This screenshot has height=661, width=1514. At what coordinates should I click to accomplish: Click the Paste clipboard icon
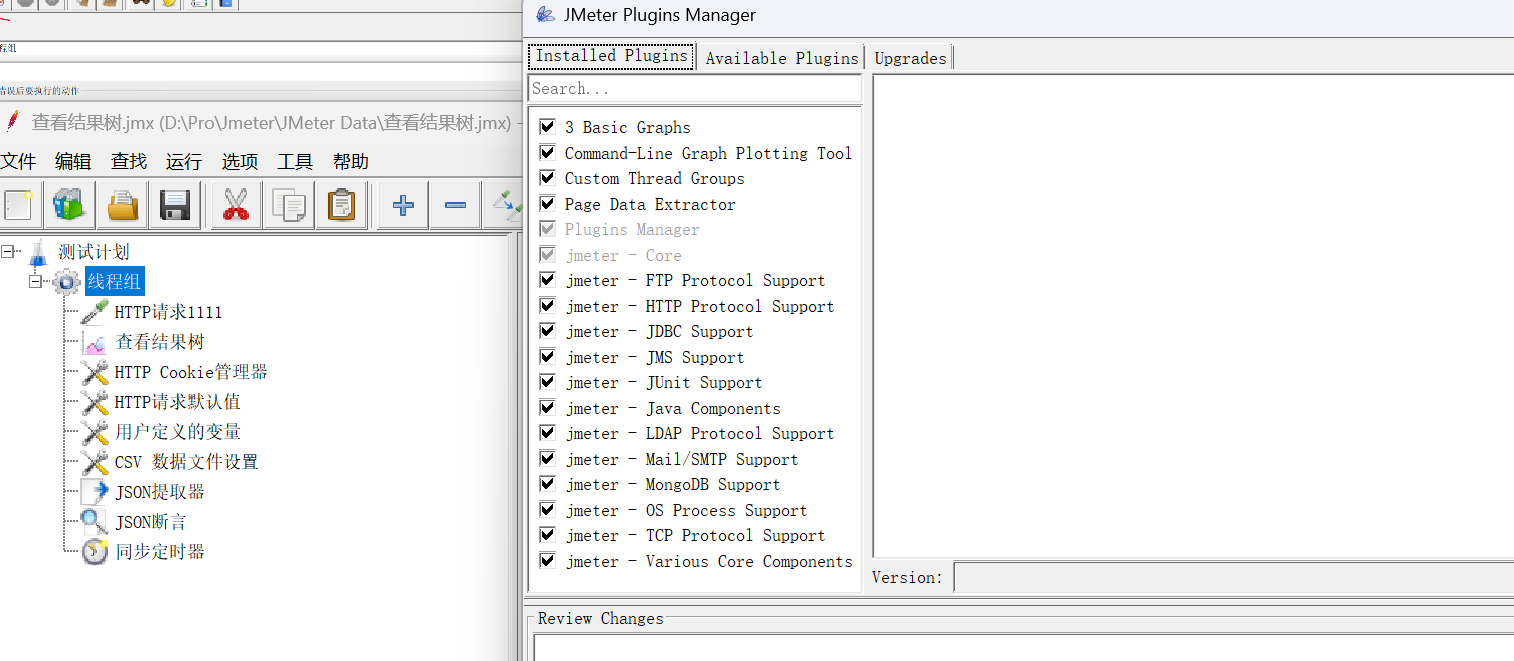tap(341, 206)
